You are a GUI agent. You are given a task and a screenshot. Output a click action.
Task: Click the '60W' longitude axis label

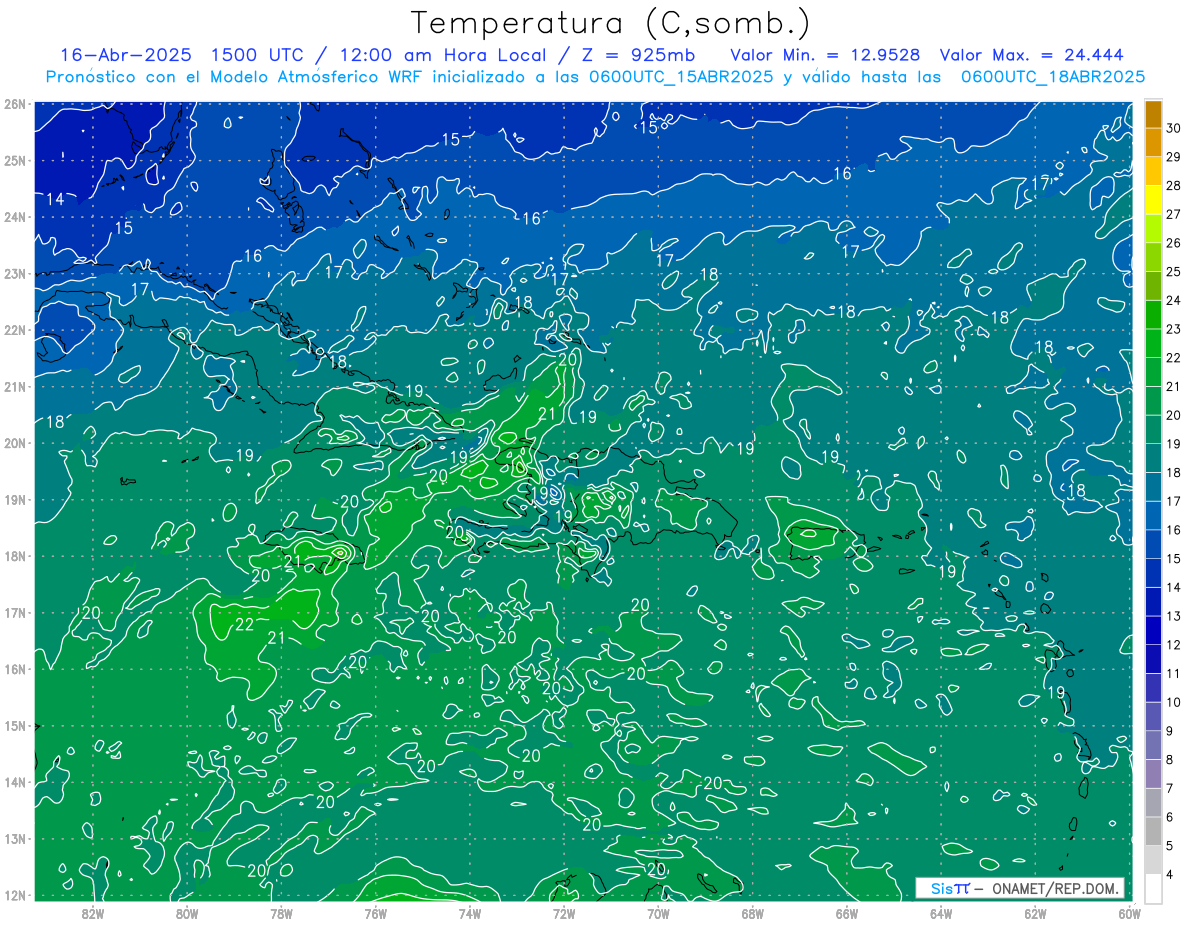tap(1129, 912)
